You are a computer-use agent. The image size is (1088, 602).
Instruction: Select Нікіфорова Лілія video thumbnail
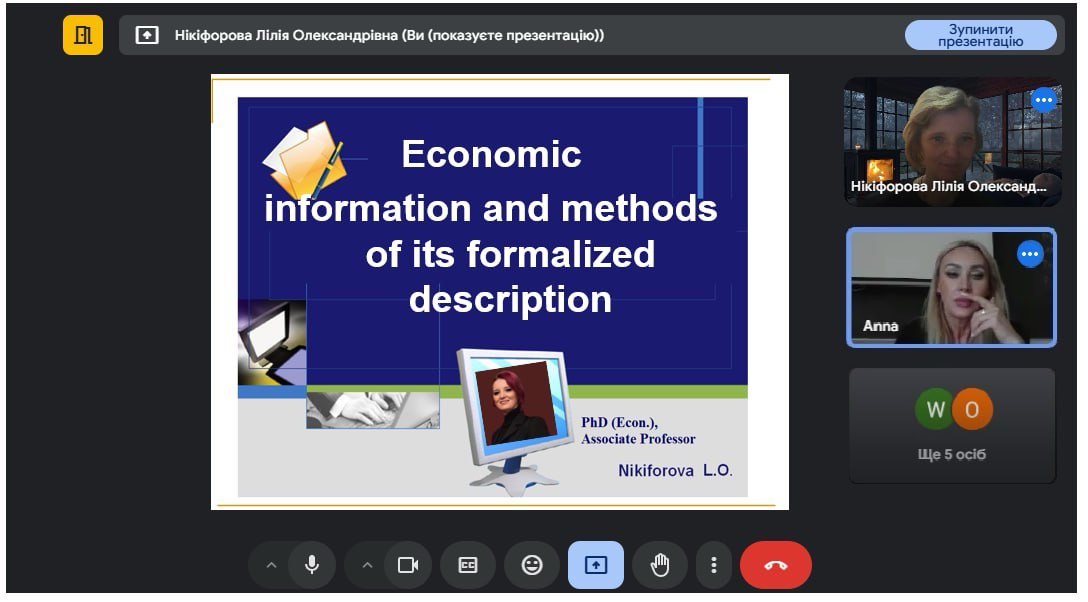point(953,141)
